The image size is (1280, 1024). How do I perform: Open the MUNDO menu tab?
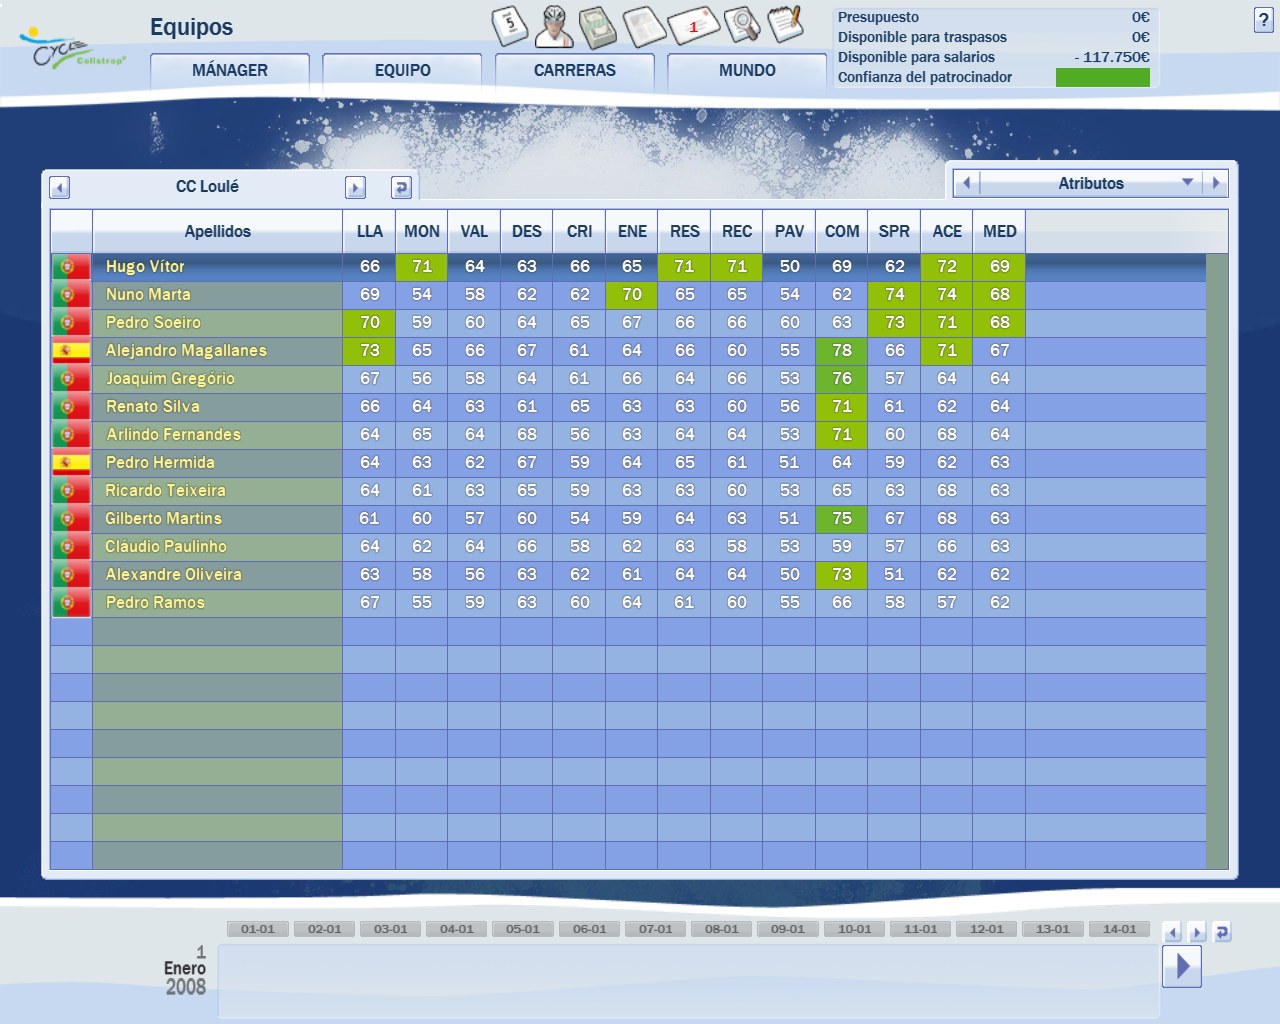747,71
